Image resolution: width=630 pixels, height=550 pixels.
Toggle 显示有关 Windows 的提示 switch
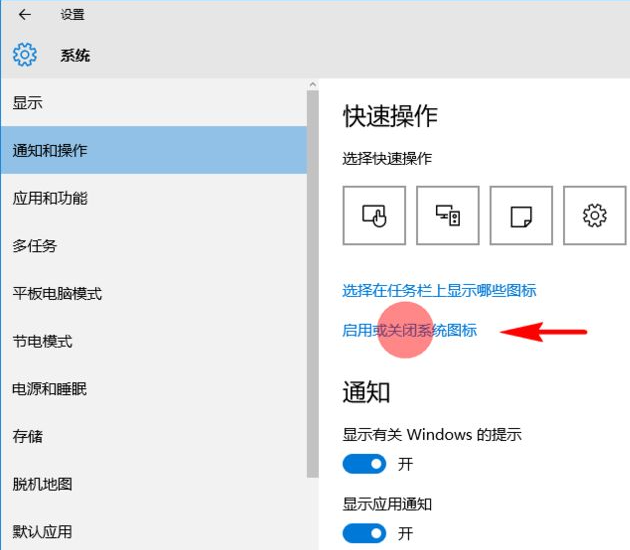[364, 464]
